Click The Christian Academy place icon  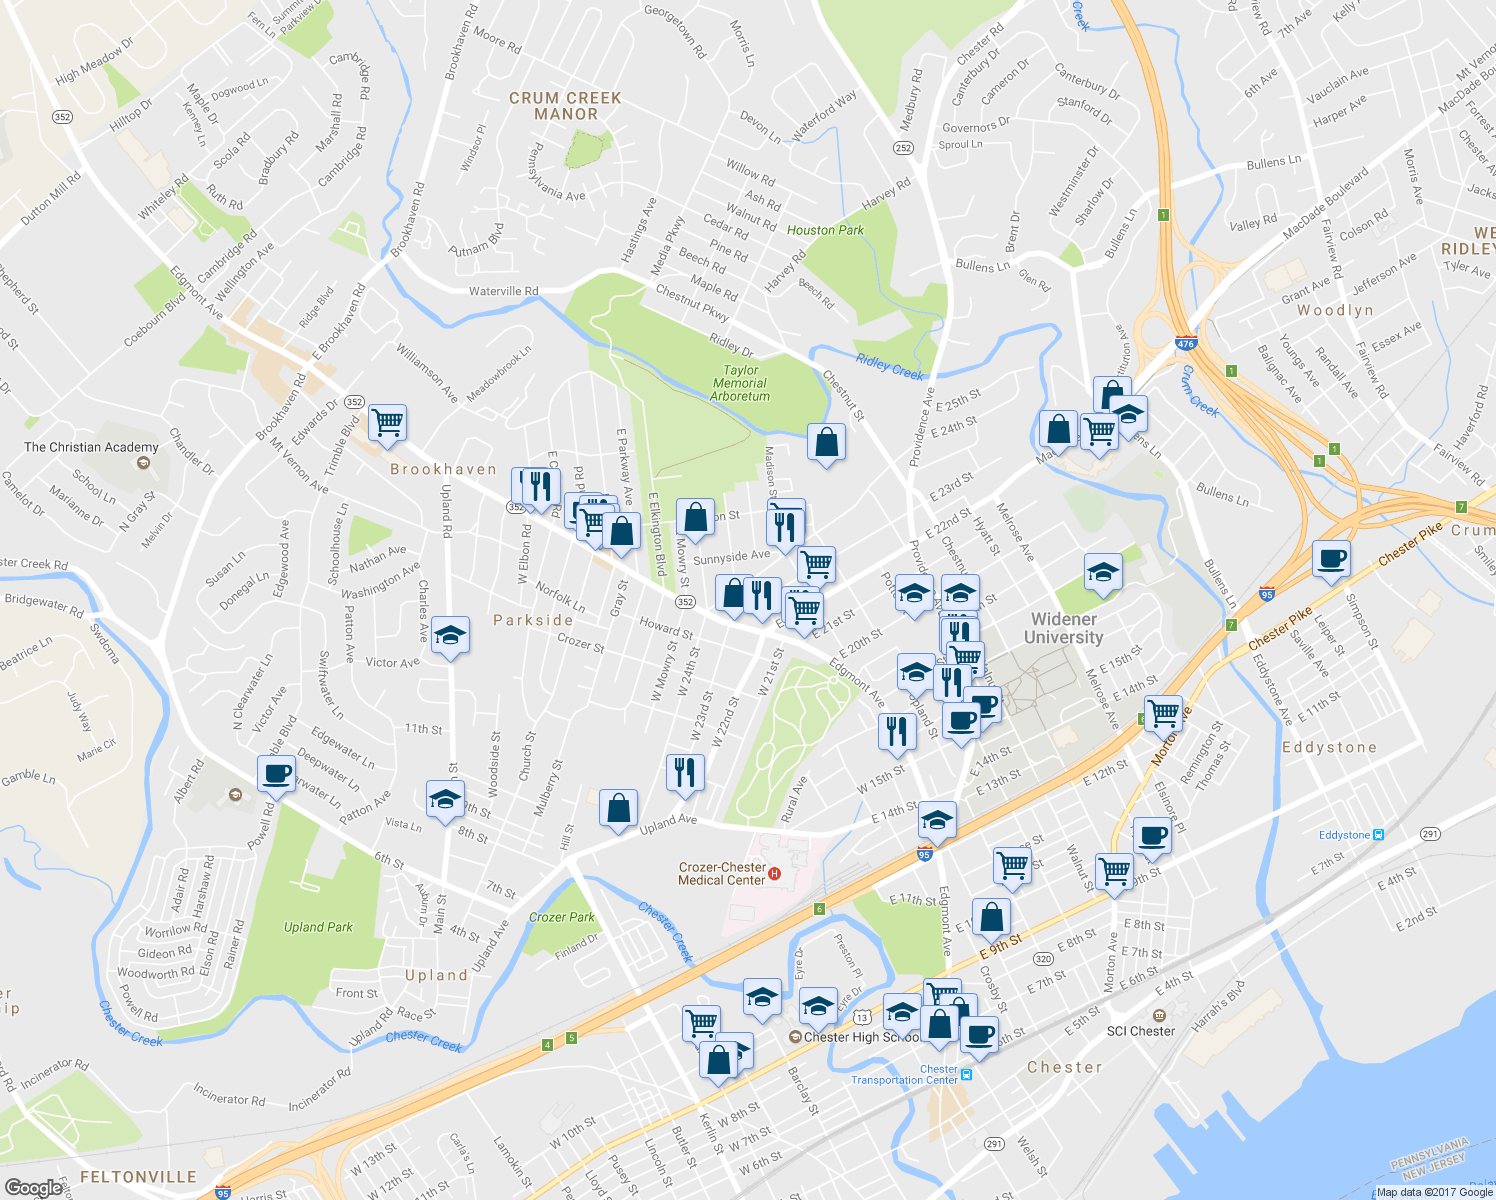coord(144,463)
